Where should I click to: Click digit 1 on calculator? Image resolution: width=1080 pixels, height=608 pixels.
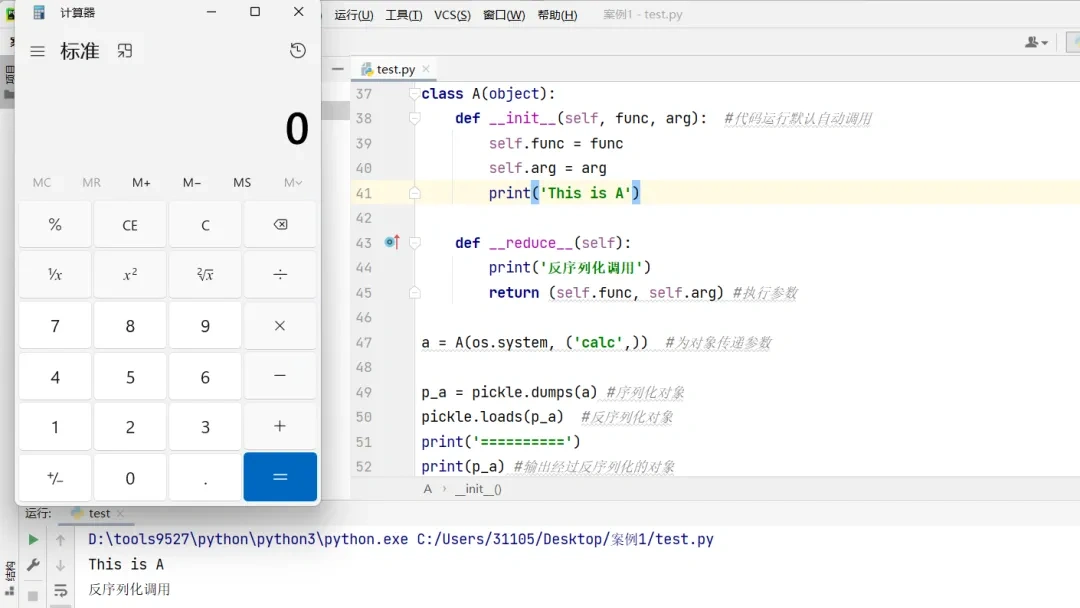tap(55, 427)
